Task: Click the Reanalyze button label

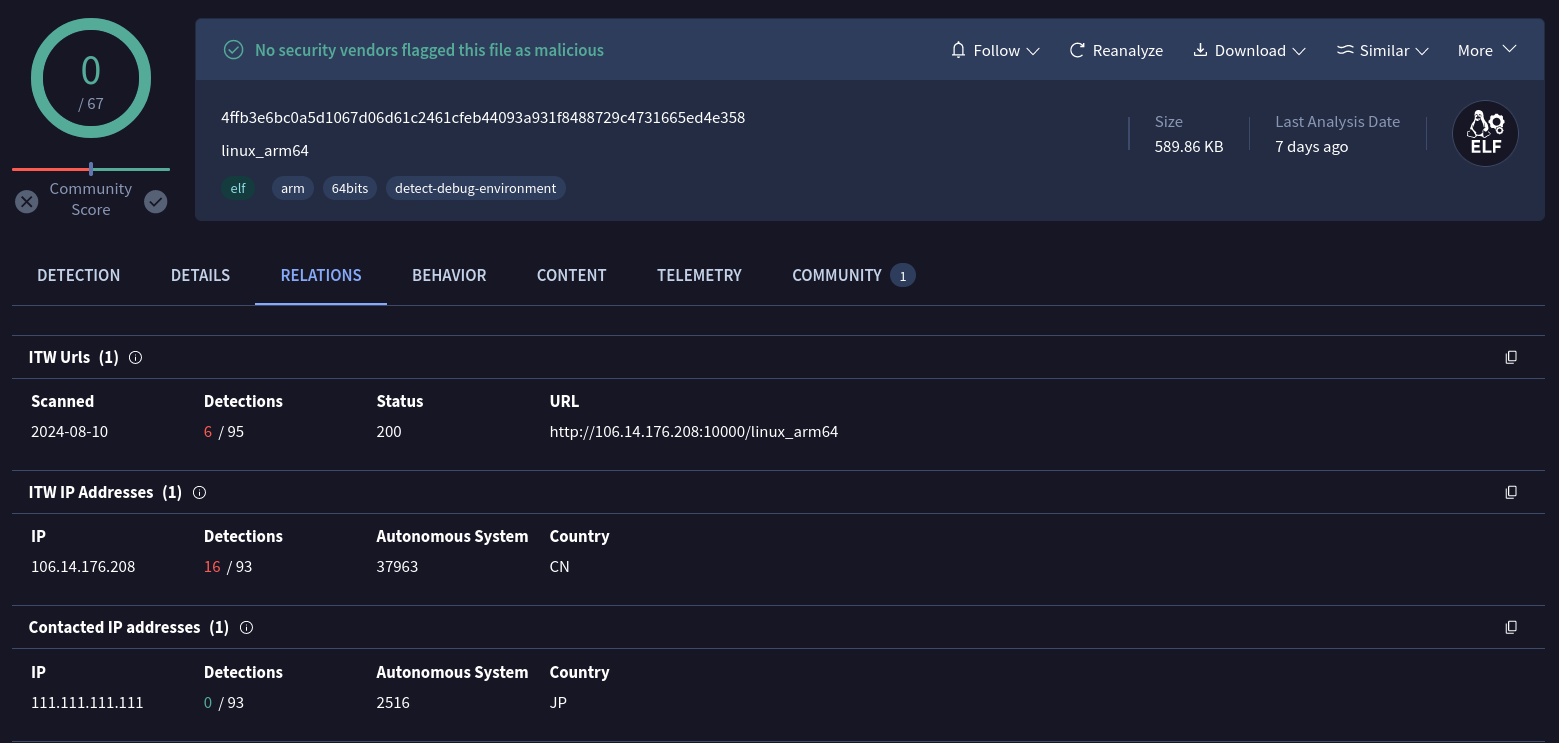Action: click(x=1128, y=50)
